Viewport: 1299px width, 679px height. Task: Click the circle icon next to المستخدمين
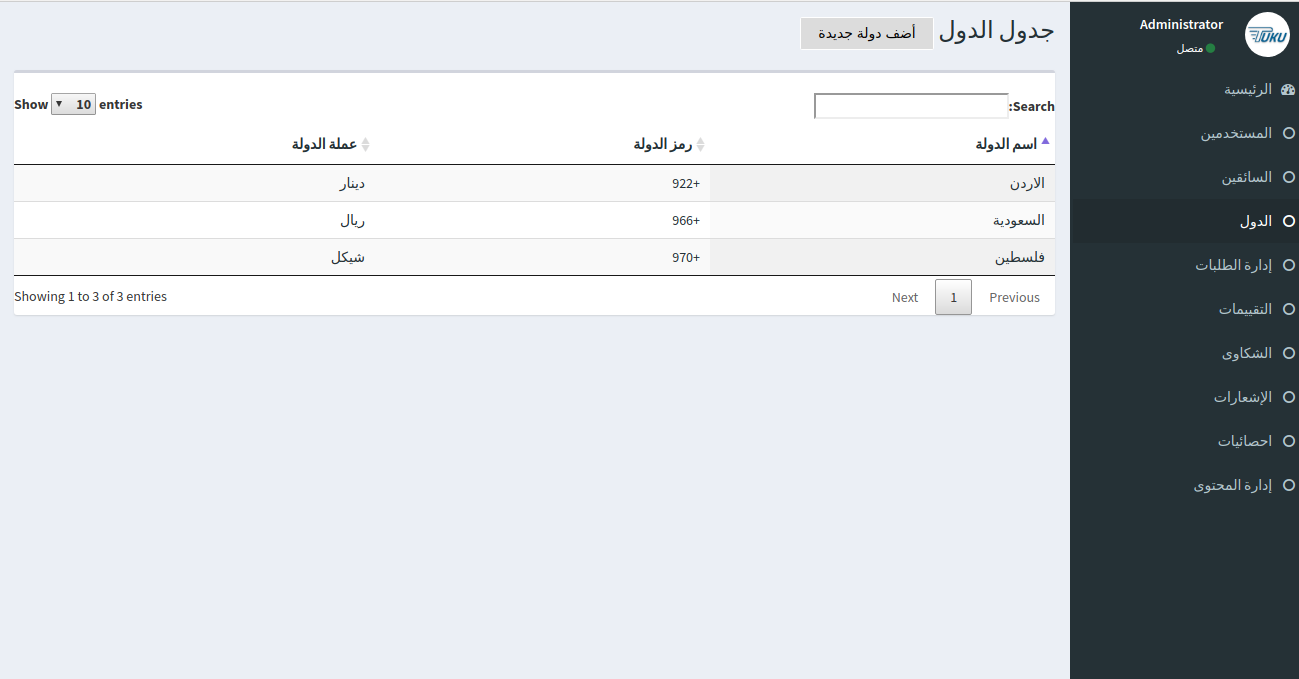[x=1289, y=133]
